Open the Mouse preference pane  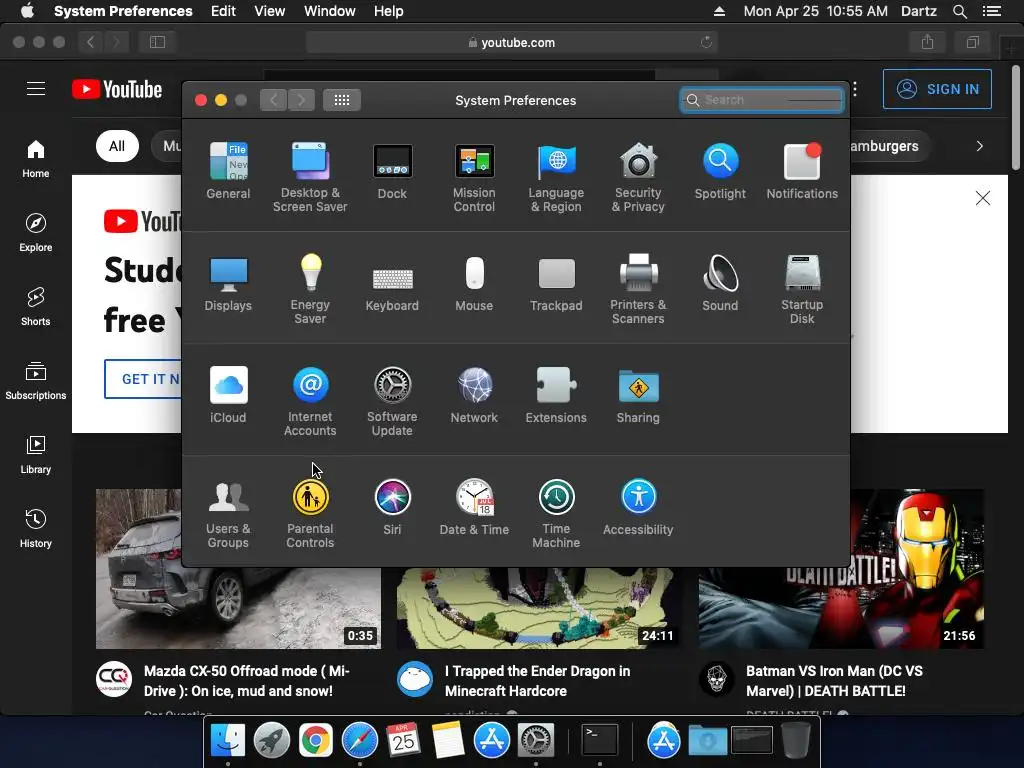(474, 283)
